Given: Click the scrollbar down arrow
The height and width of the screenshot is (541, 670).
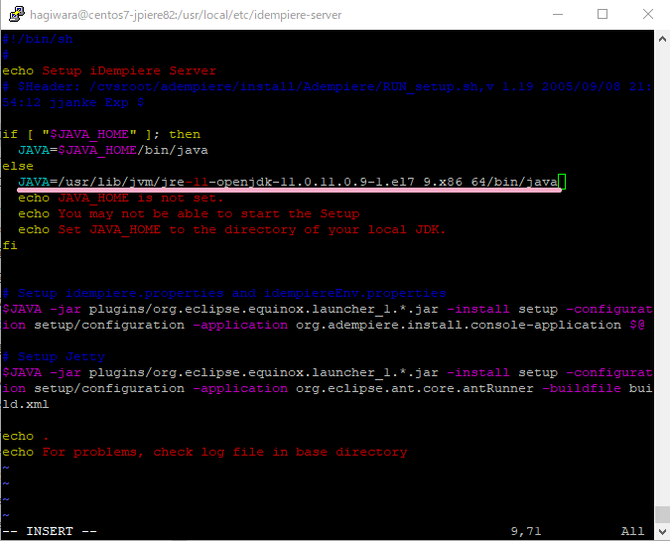Looking at the screenshot, I should tap(662, 532).
